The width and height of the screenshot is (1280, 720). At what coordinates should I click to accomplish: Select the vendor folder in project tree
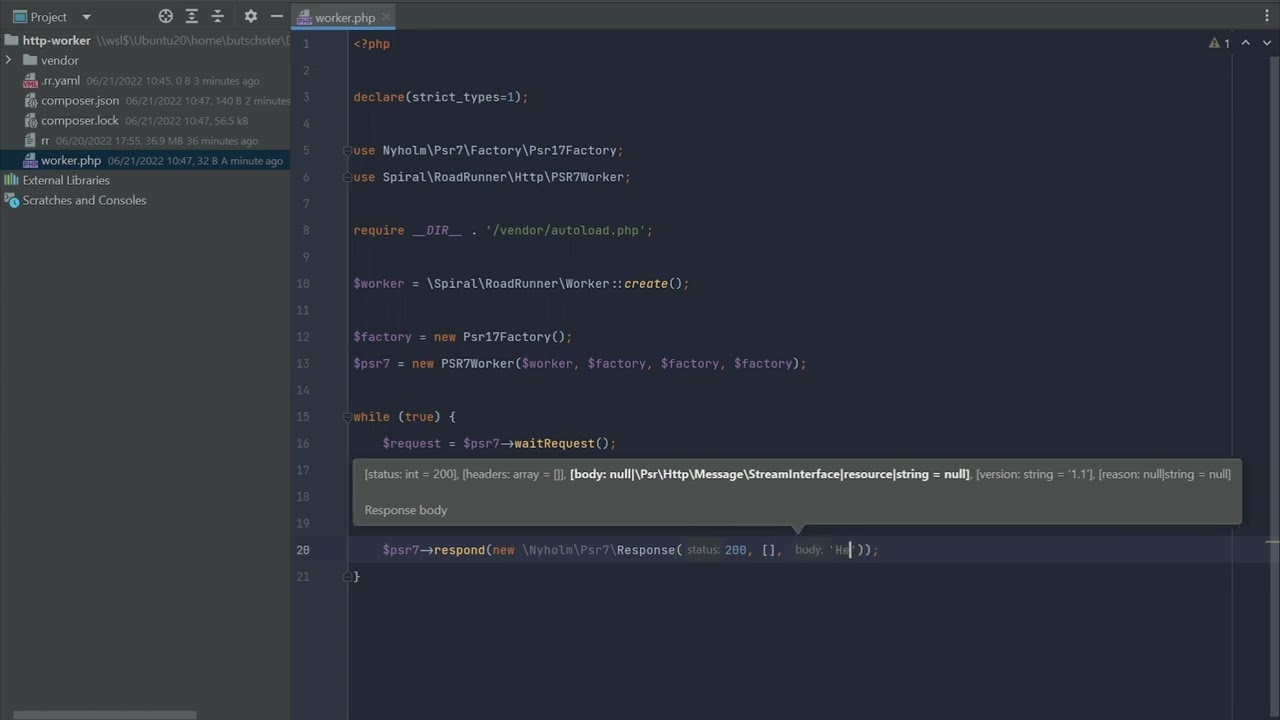point(60,60)
